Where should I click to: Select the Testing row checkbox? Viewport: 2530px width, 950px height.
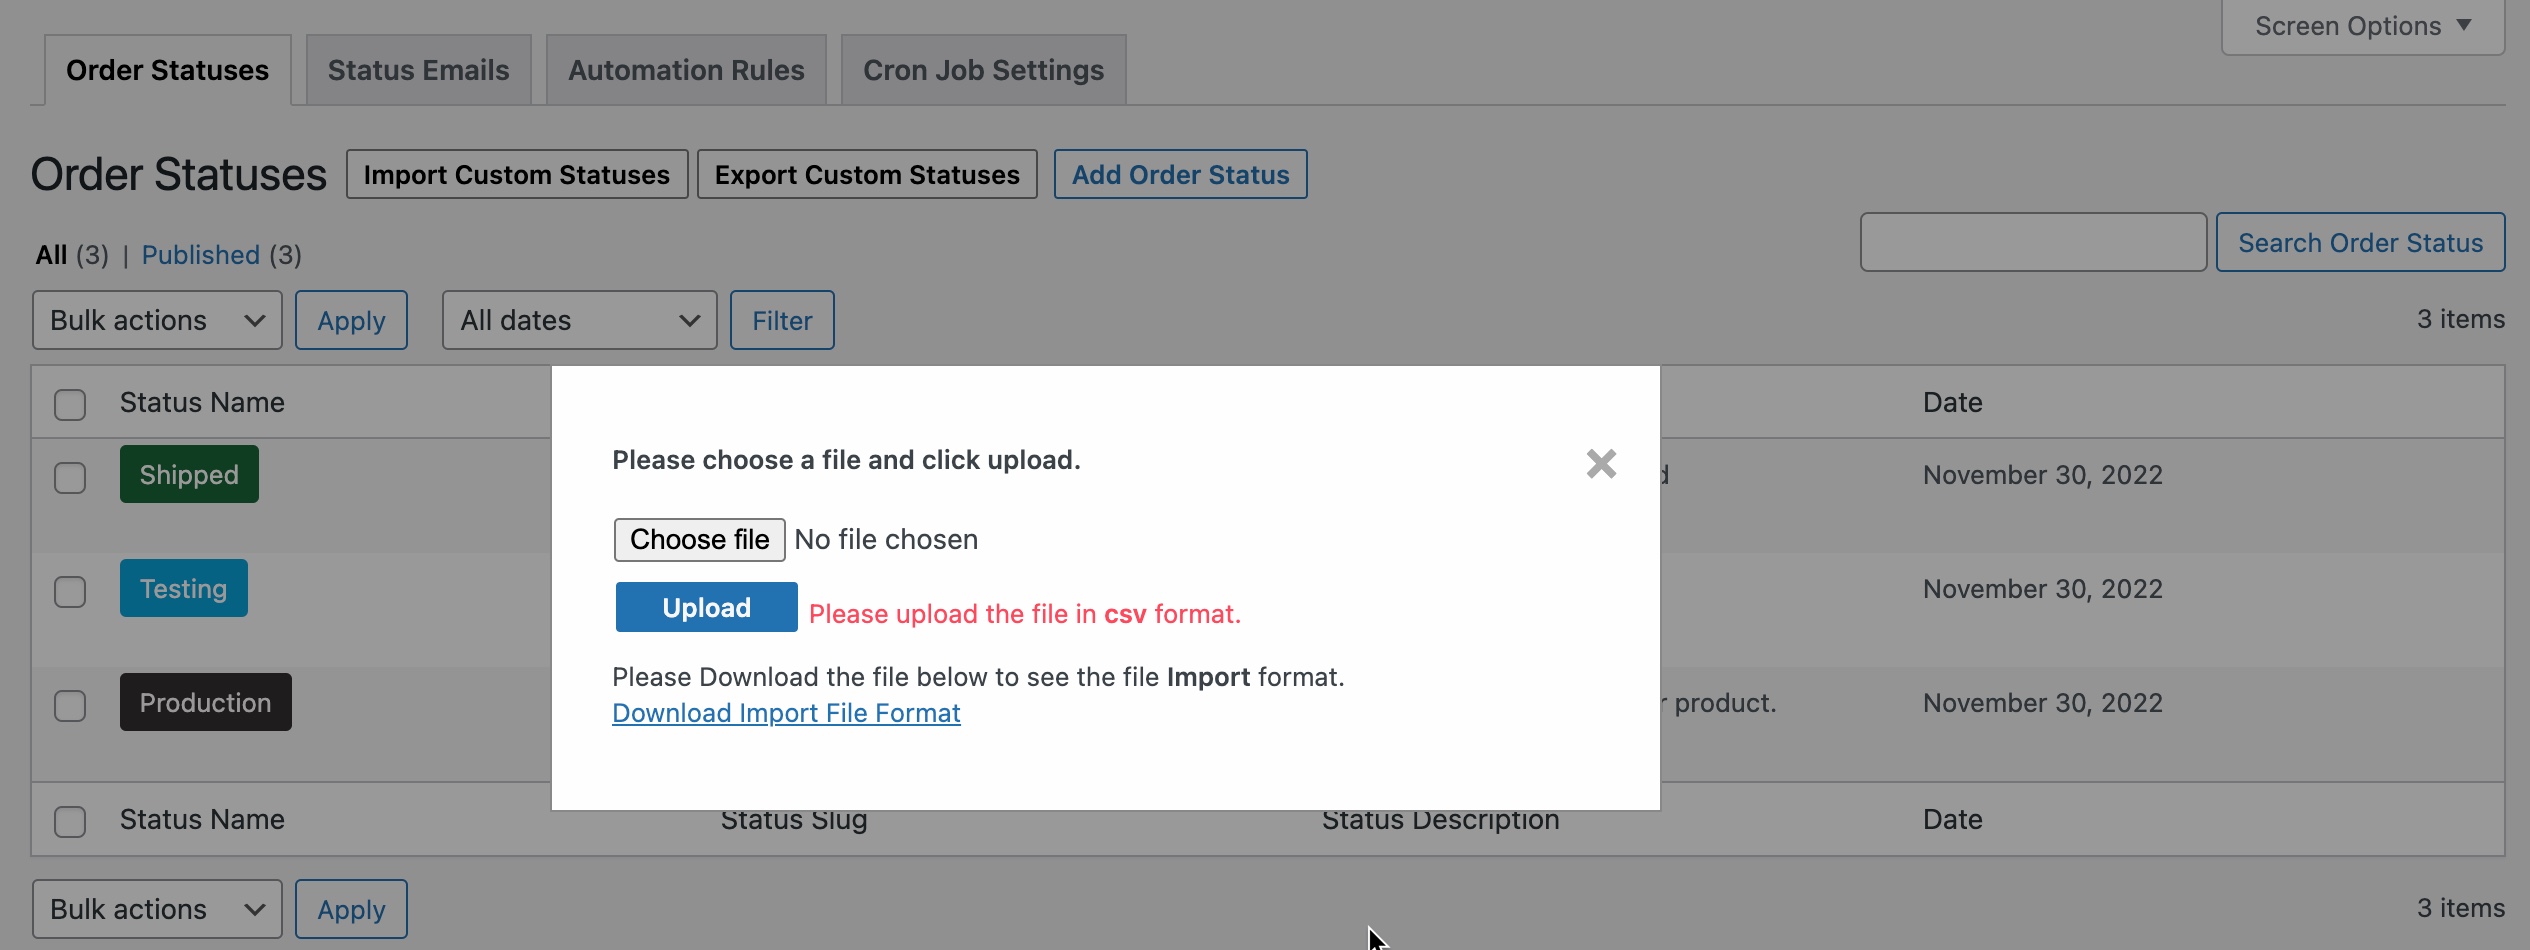pyautogui.click(x=70, y=592)
